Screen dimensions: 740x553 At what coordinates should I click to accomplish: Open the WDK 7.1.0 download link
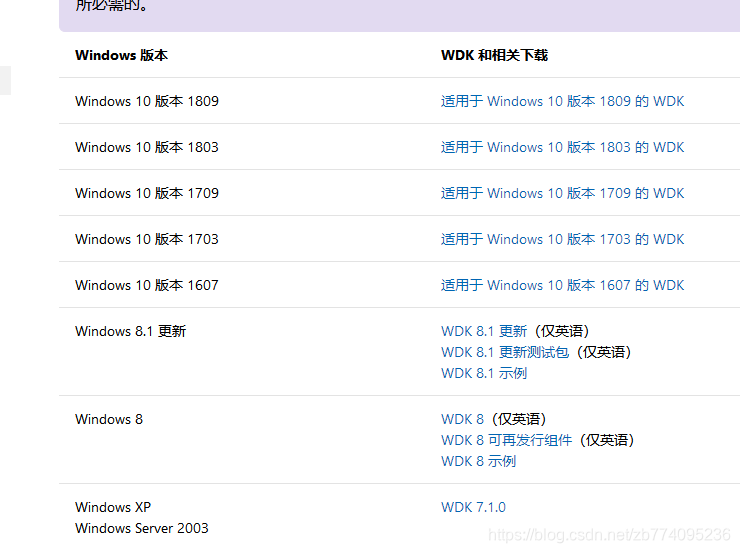[x=473, y=507]
